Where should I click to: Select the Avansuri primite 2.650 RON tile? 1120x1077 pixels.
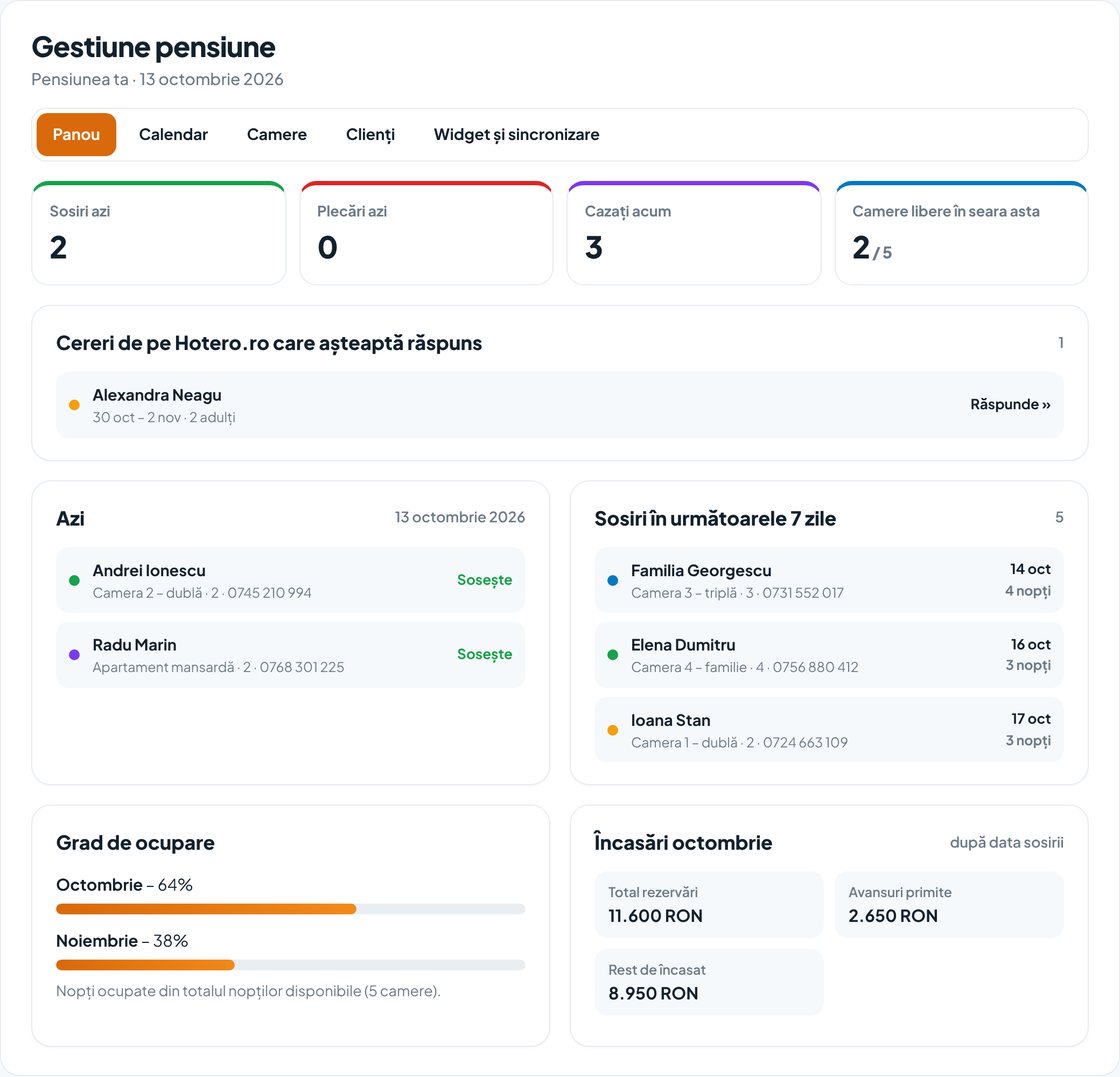(949, 904)
